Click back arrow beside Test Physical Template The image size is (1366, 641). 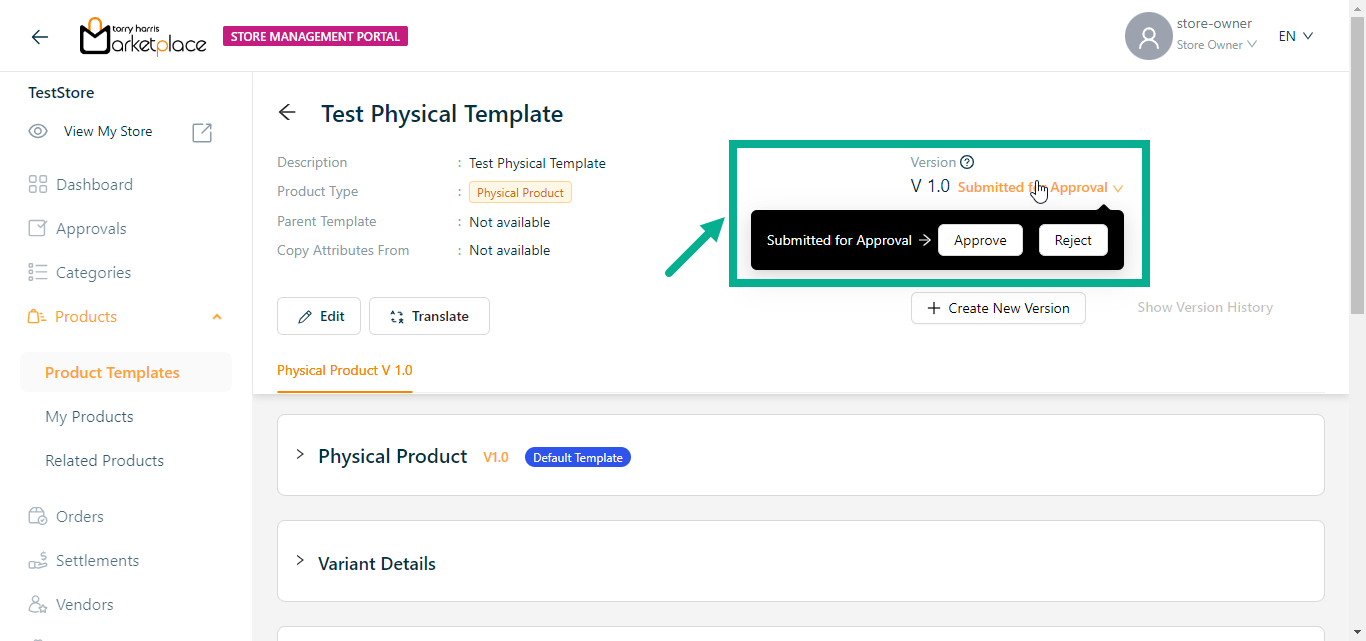tap(287, 113)
